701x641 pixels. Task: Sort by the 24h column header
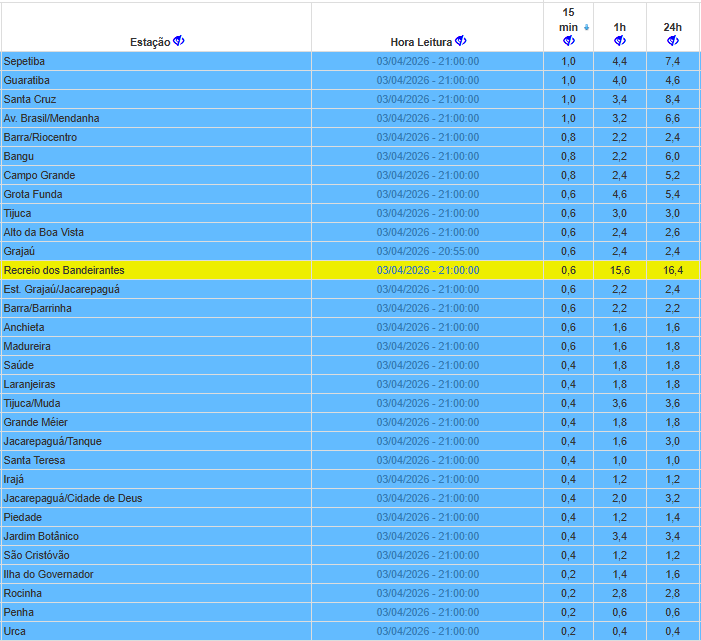[x=672, y=27]
